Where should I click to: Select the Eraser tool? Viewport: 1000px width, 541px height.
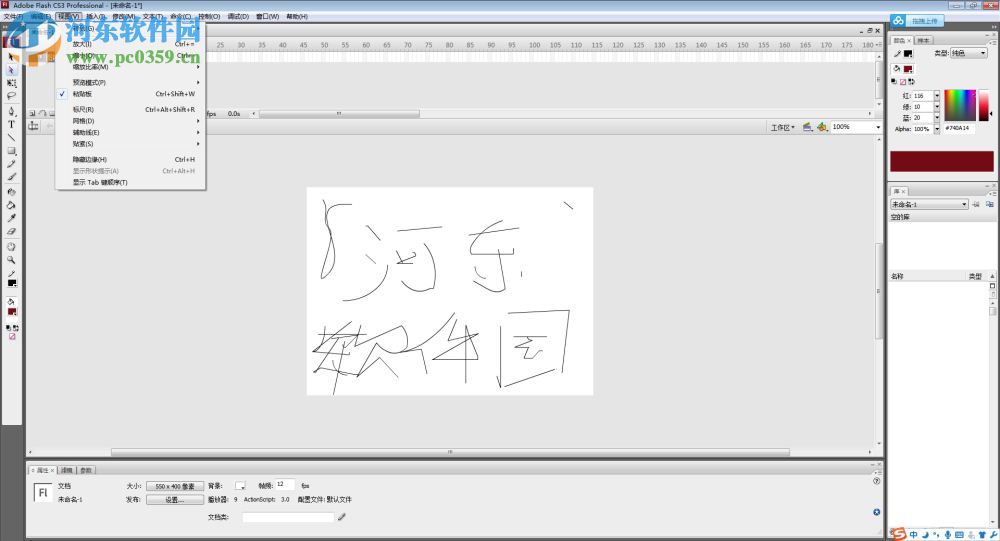(x=11, y=231)
